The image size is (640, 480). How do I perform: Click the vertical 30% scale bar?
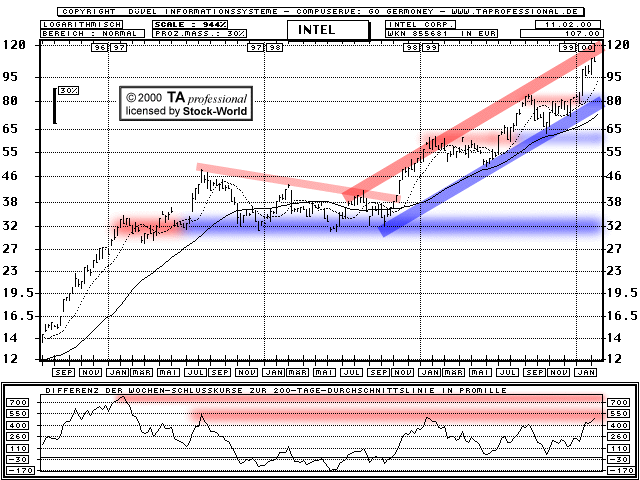54,105
